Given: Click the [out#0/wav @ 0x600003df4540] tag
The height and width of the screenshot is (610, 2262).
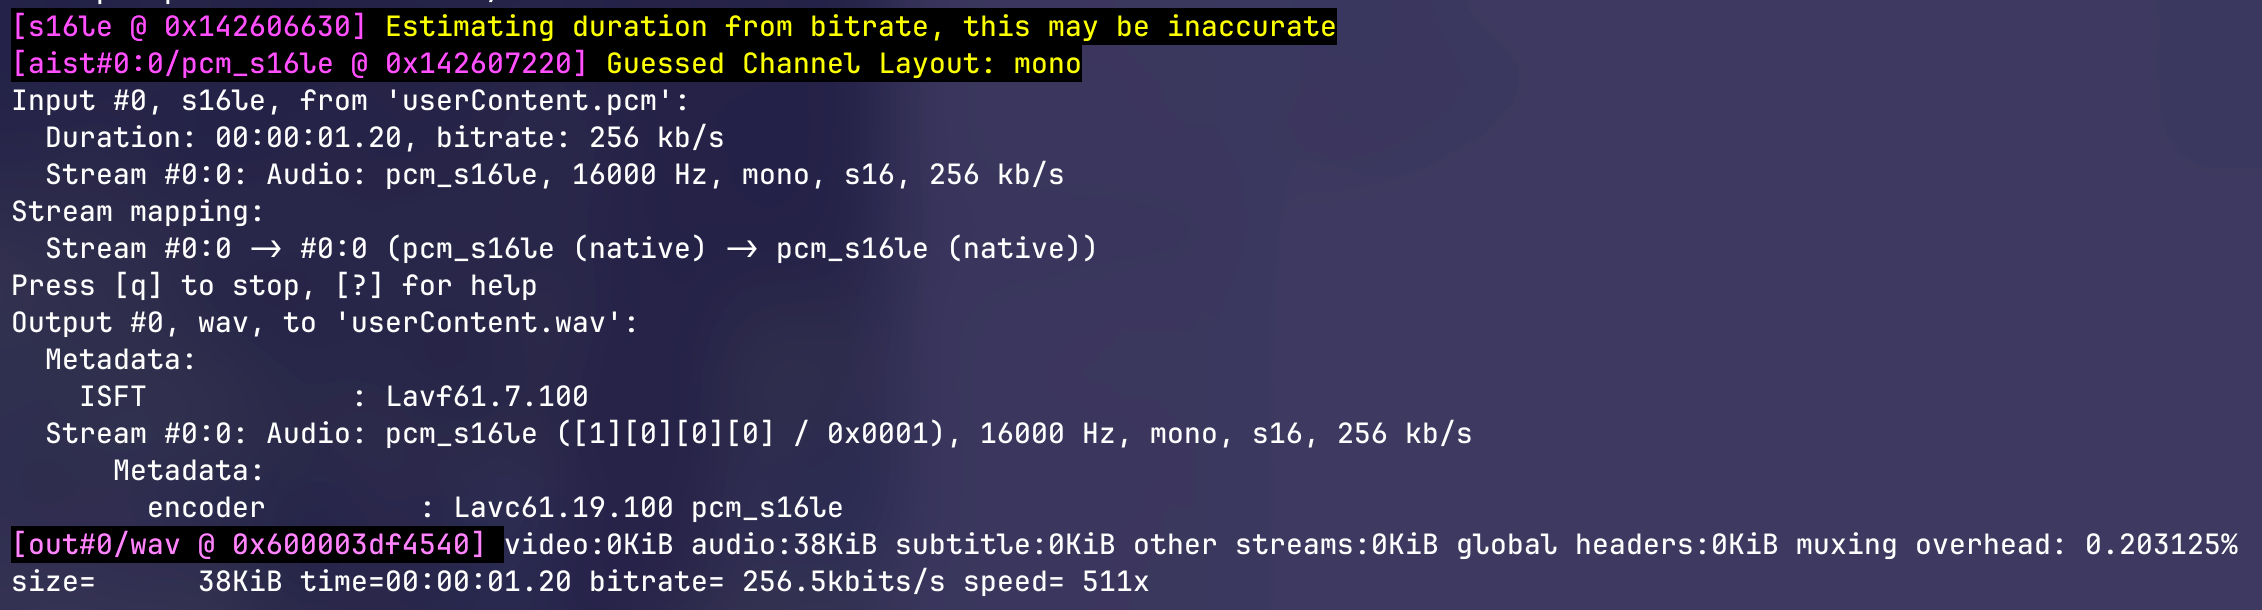Looking at the screenshot, I should coord(249,545).
